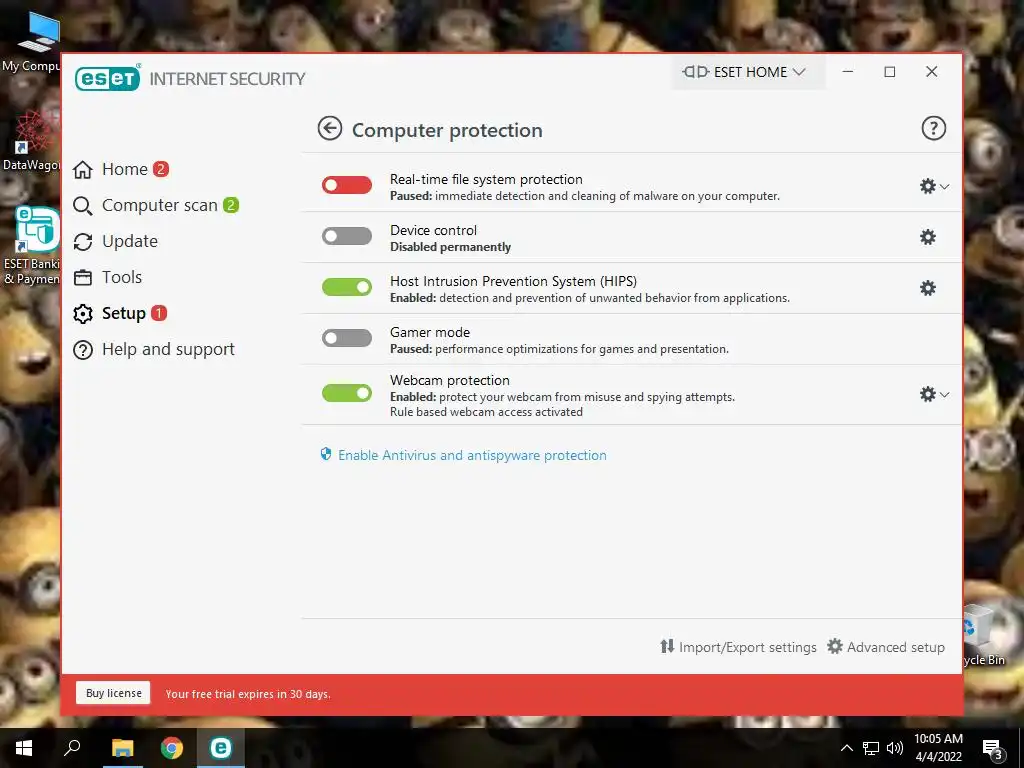Maximize the ESET window

point(889,72)
